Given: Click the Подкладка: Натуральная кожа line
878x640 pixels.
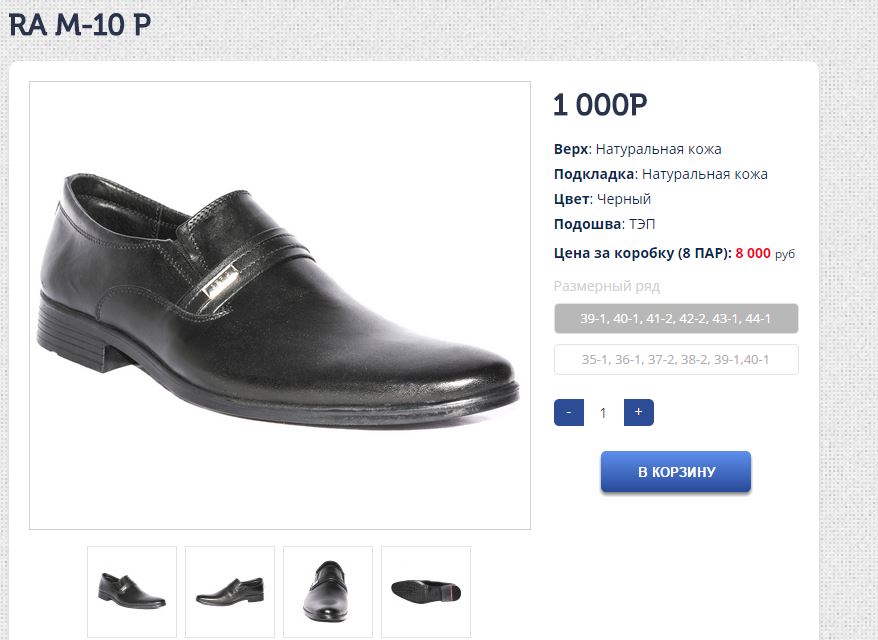Looking at the screenshot, I should click(x=660, y=174).
